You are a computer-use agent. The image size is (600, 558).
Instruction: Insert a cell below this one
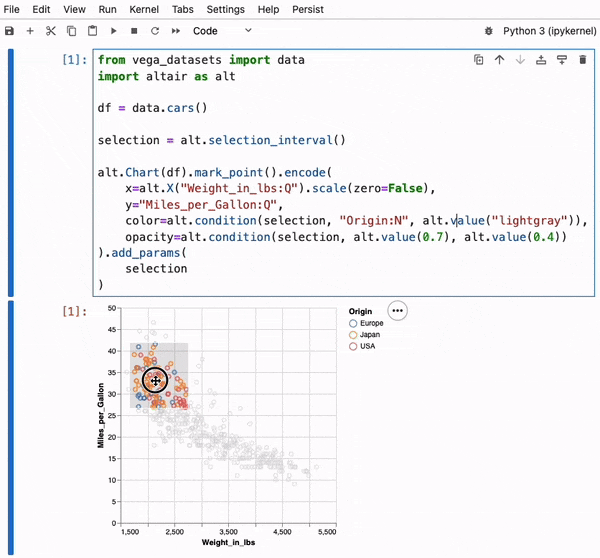(x=562, y=60)
